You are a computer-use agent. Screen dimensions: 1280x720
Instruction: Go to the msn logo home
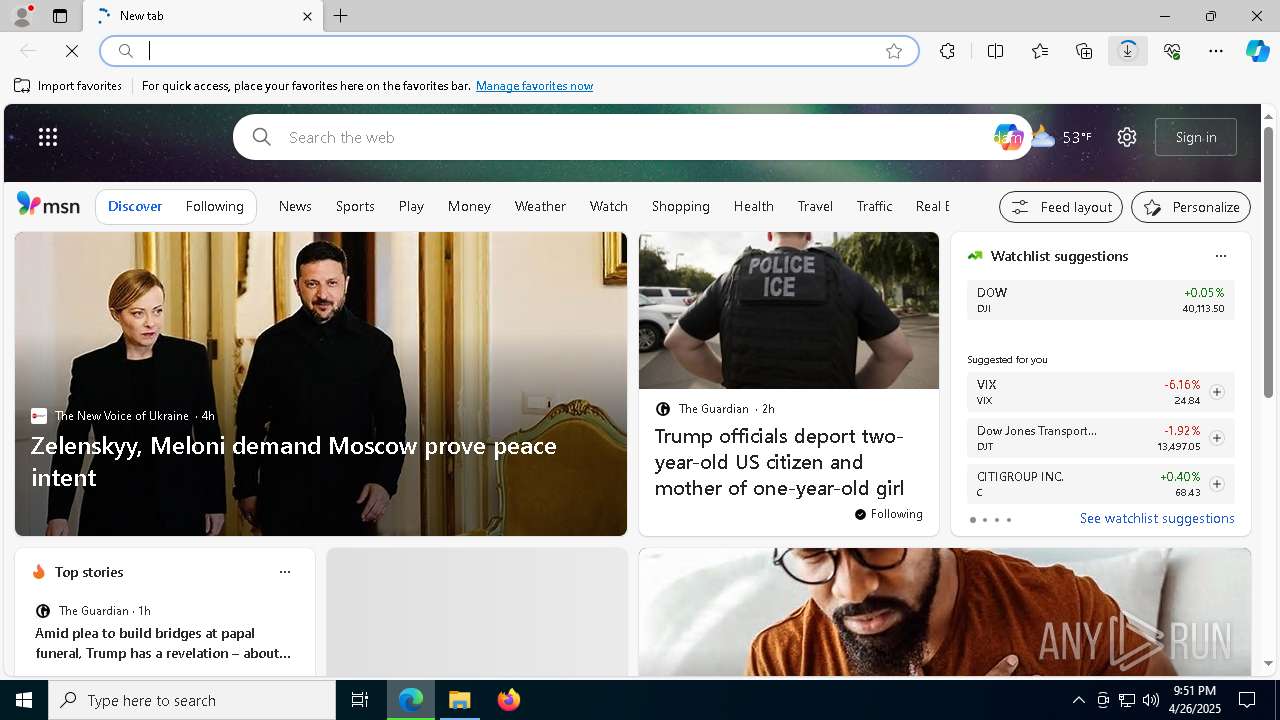click(x=48, y=205)
